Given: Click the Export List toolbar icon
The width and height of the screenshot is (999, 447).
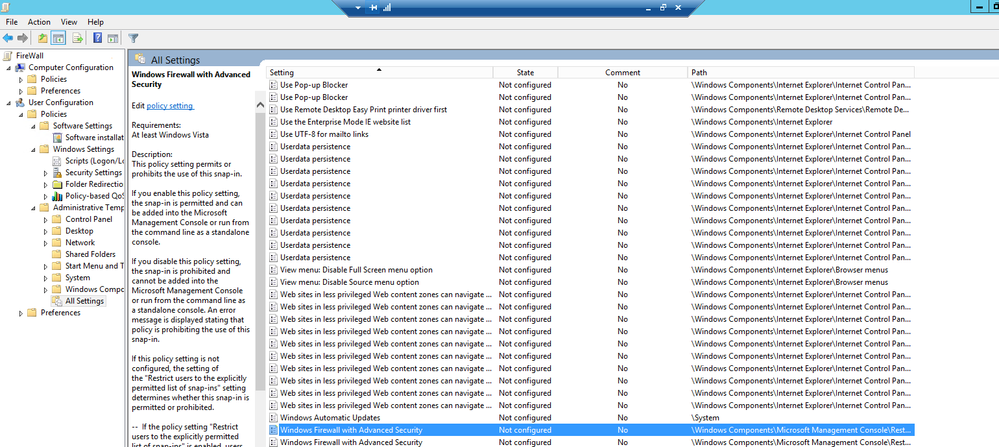Looking at the screenshot, I should click(78, 38).
